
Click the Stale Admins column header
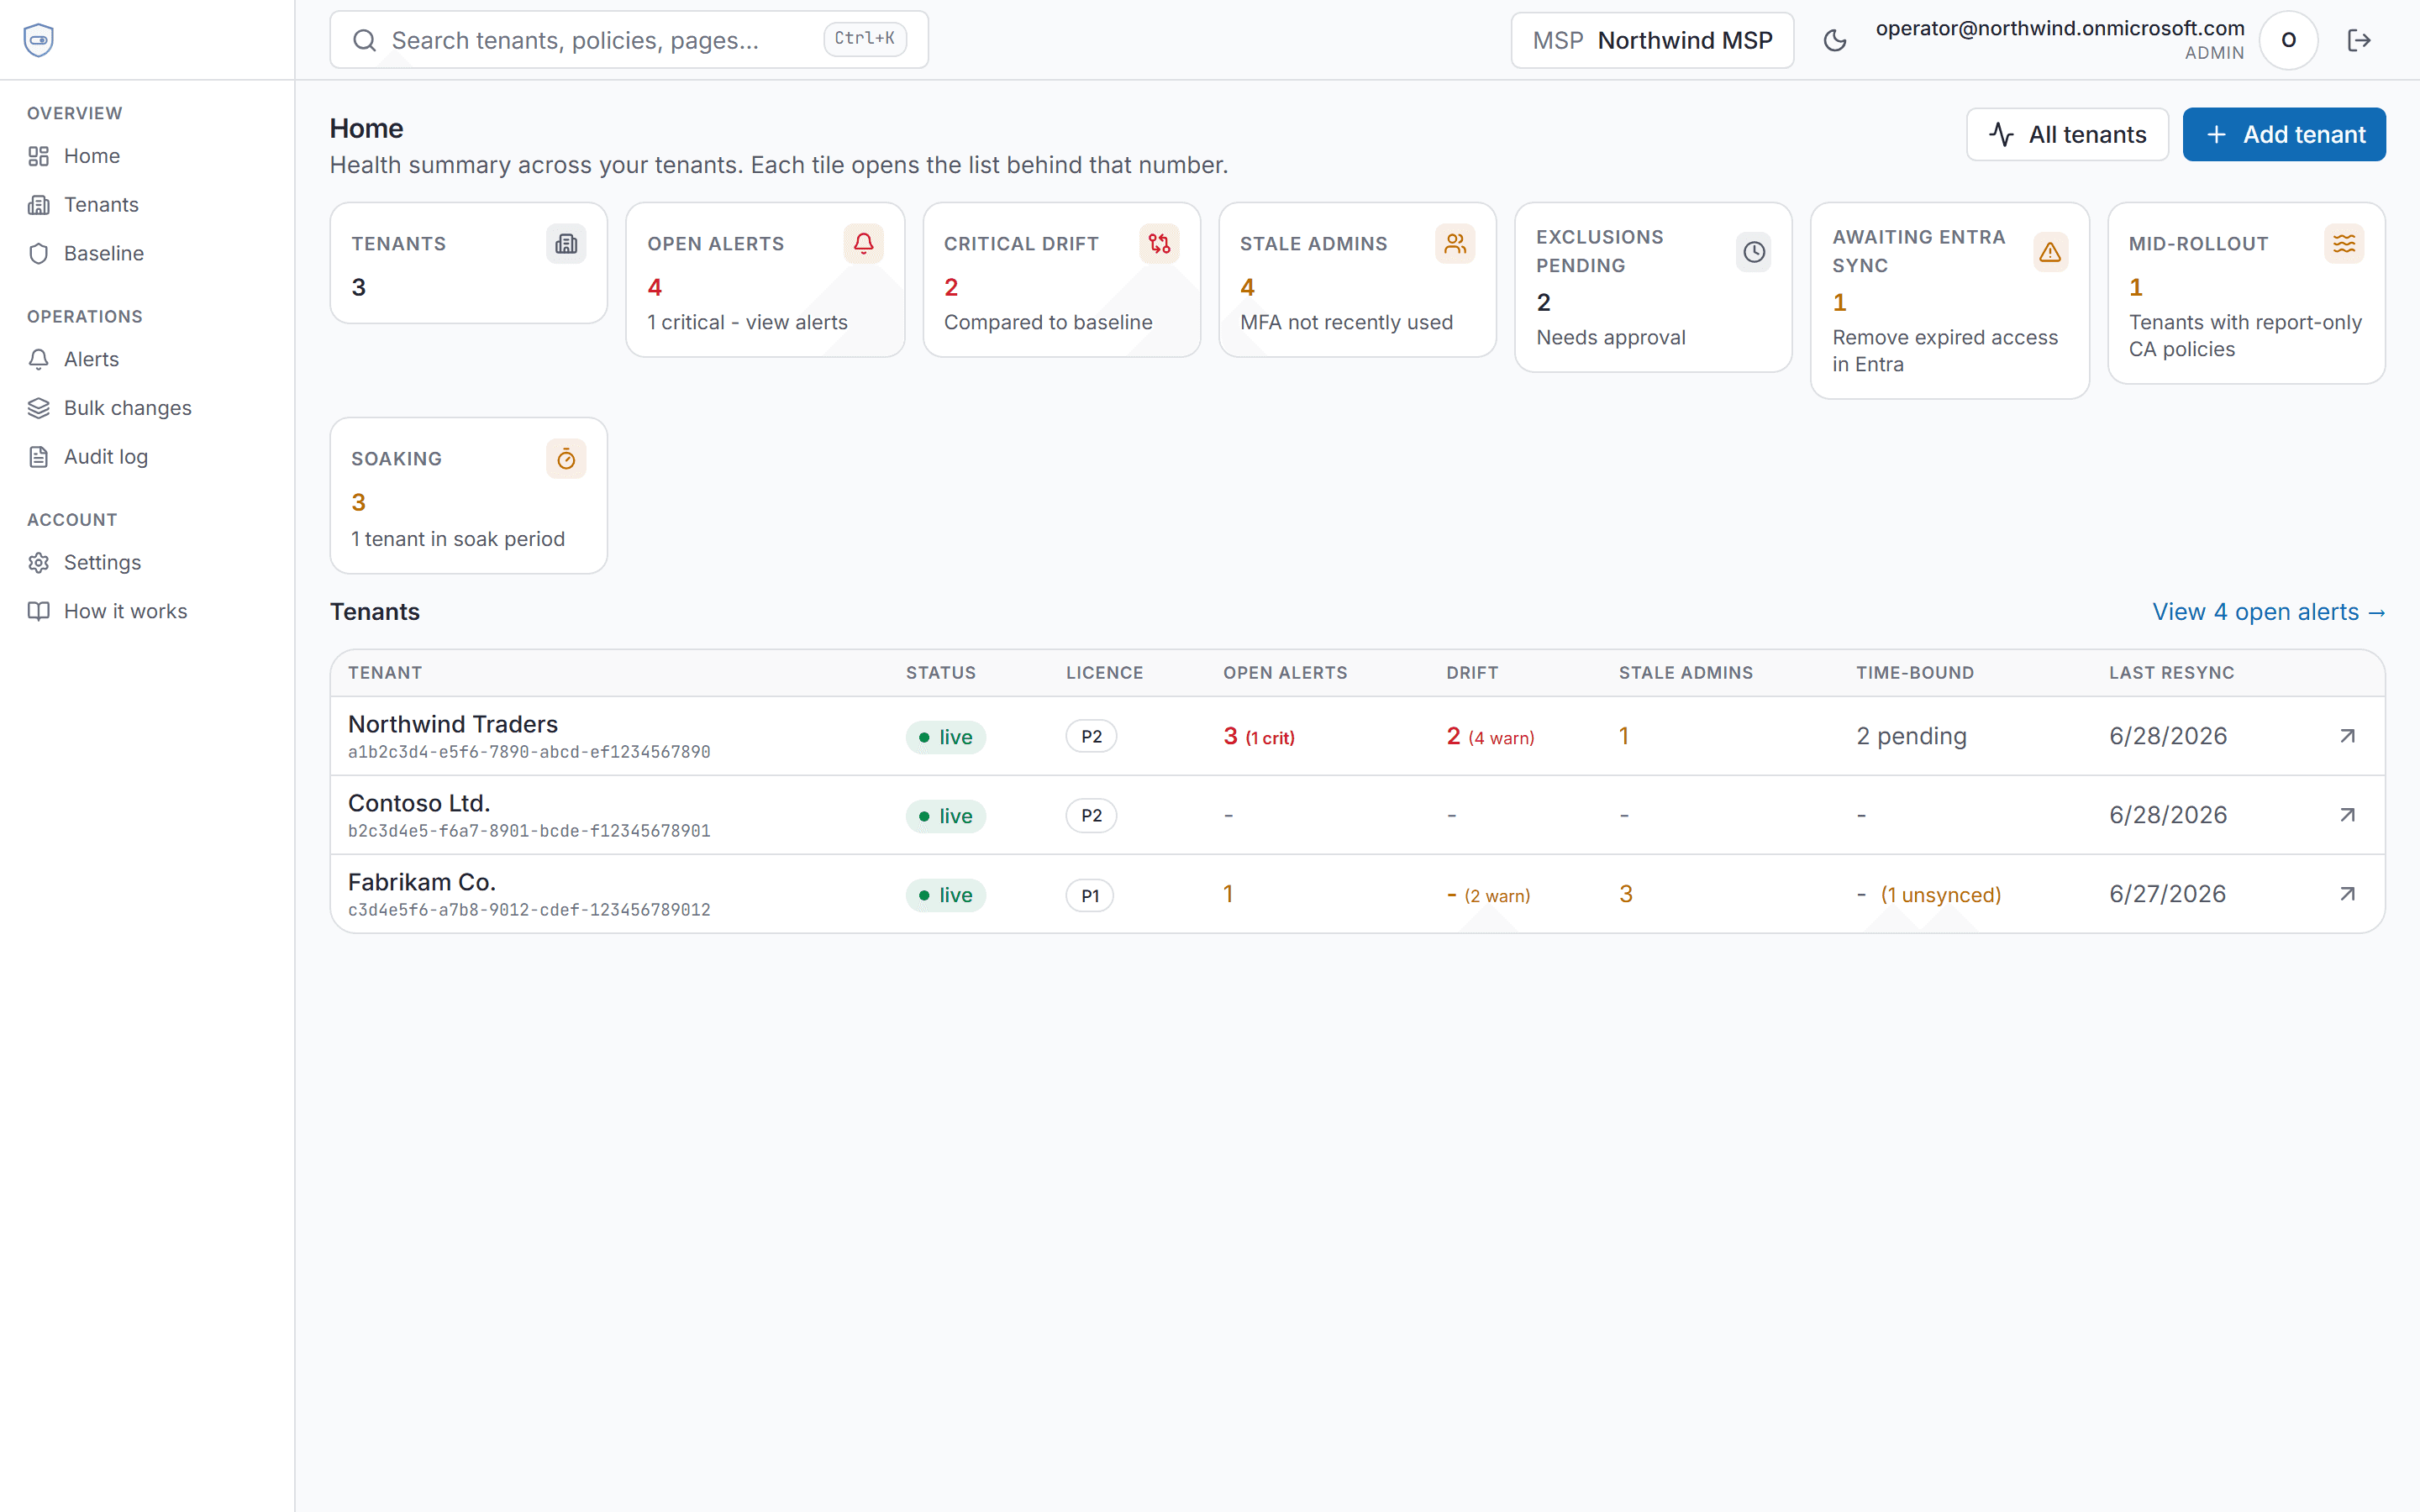click(x=1686, y=673)
